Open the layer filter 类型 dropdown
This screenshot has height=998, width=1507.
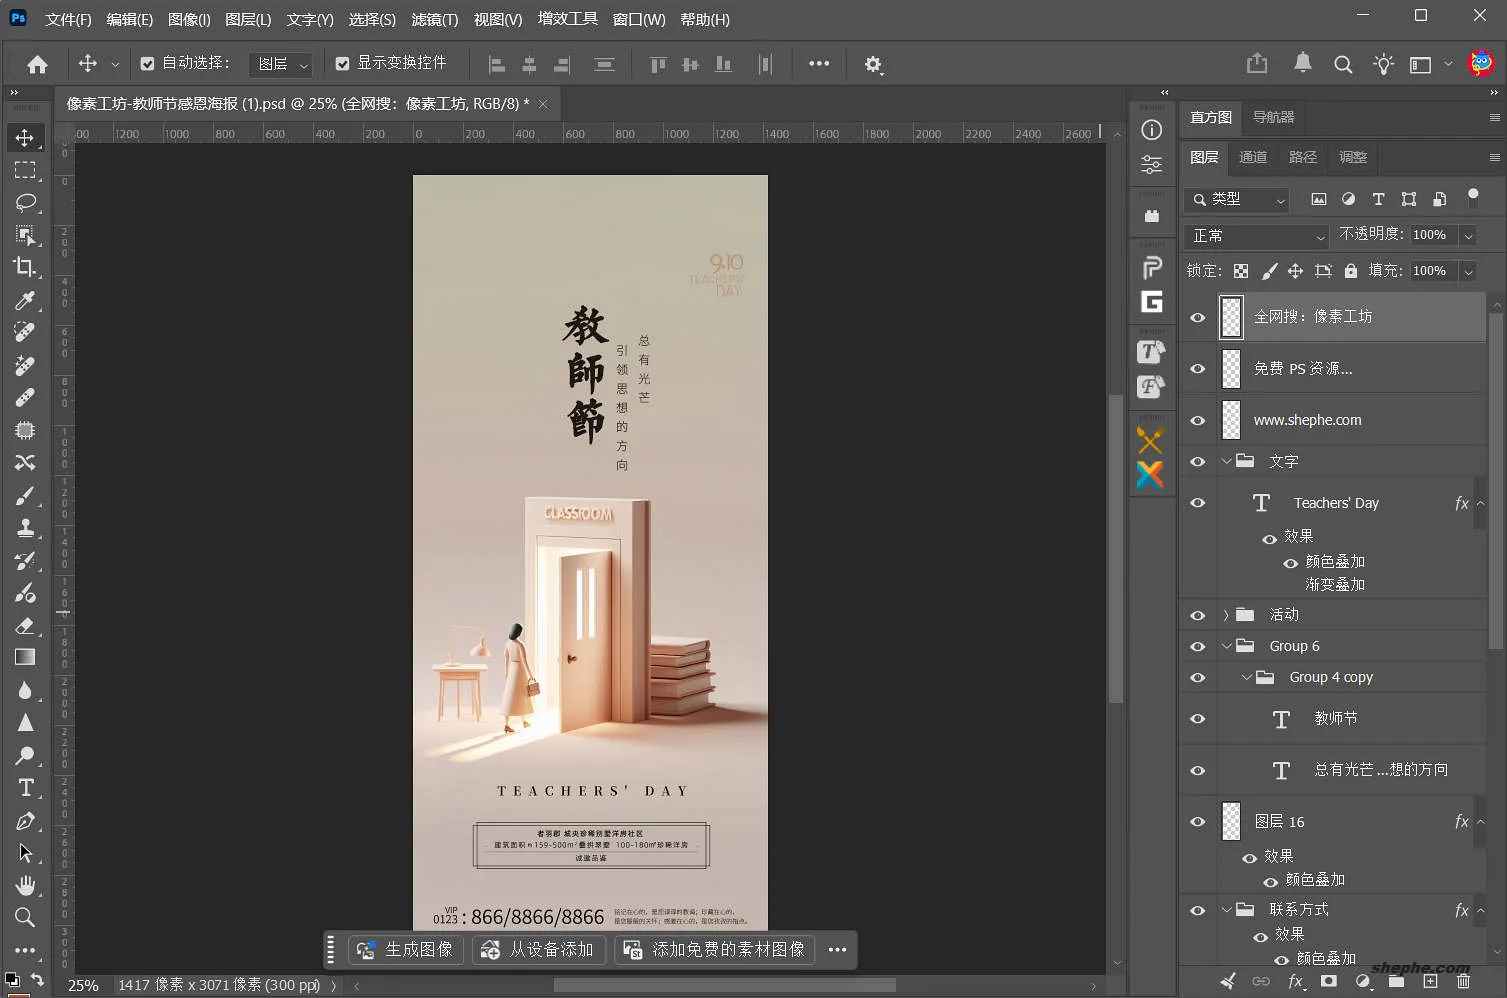point(1237,199)
